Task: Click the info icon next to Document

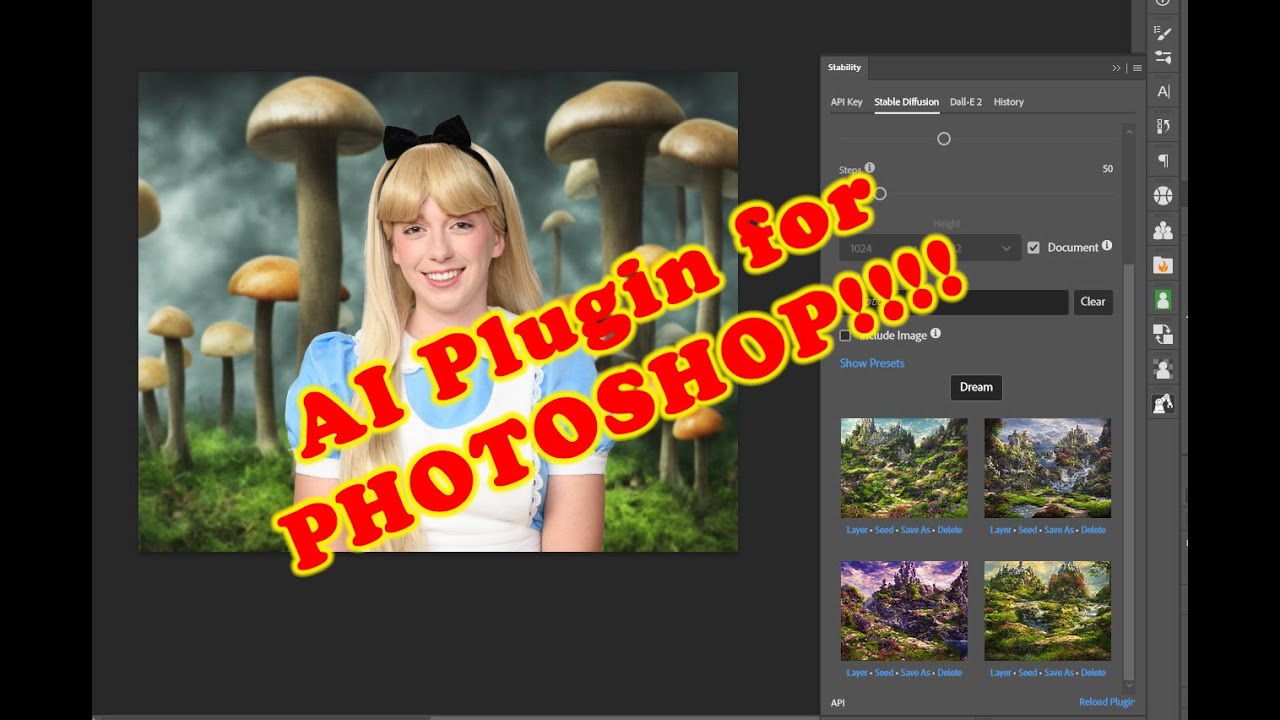Action: [1107, 246]
